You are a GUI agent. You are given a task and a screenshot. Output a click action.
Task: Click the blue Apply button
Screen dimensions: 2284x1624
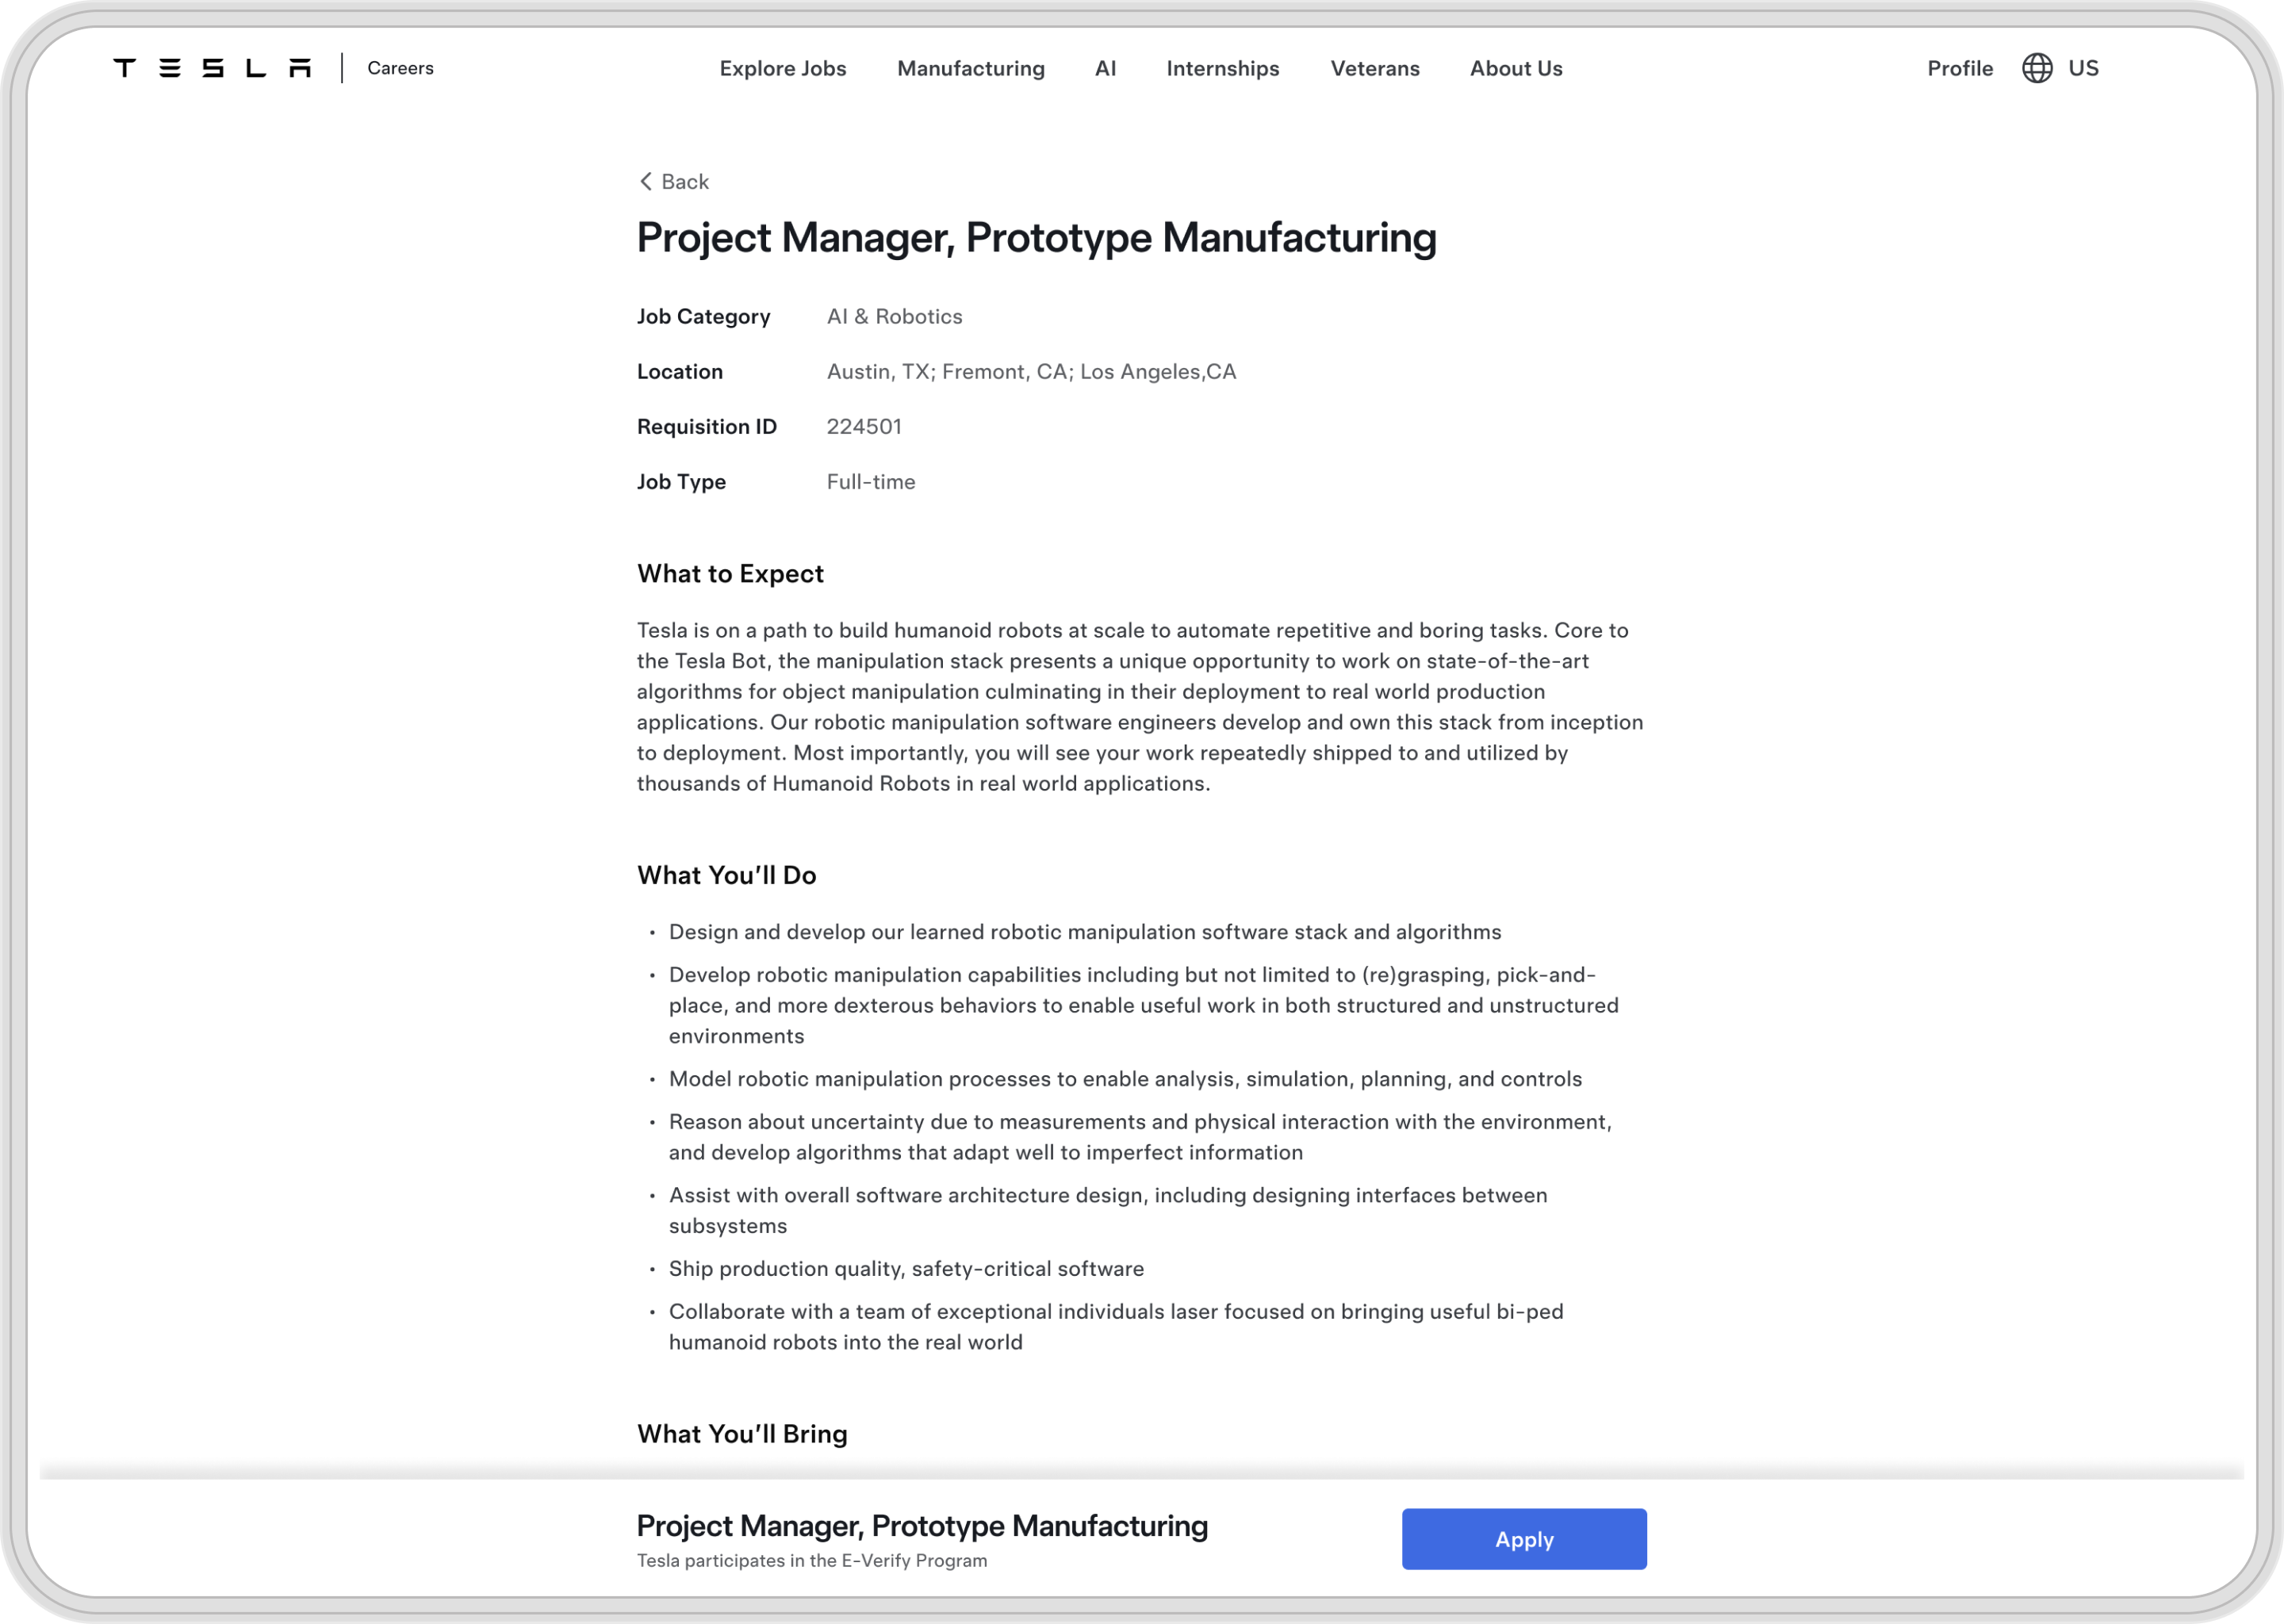1523,1539
